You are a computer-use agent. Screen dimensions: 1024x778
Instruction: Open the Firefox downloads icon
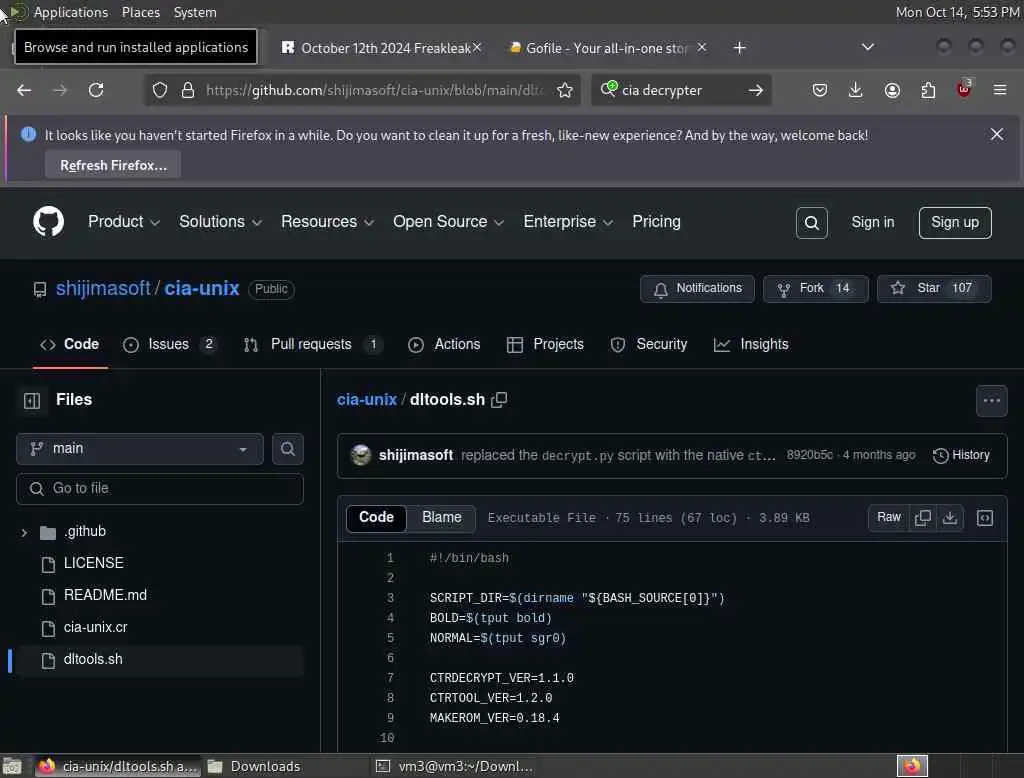tap(856, 90)
